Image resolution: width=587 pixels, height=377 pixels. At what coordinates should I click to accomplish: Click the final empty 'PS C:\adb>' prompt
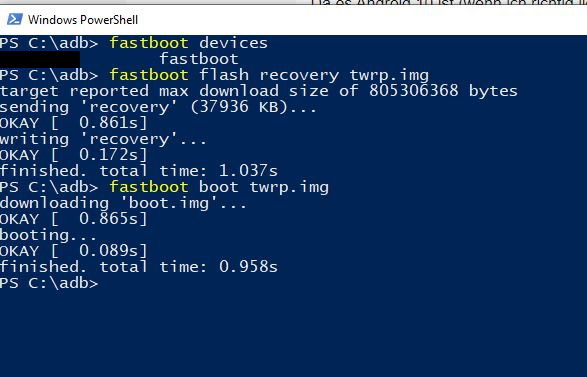49,283
